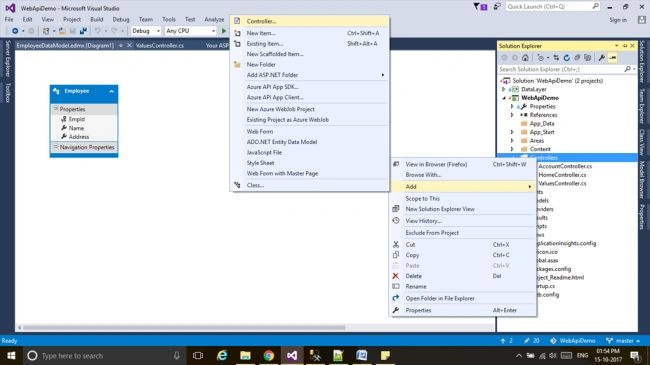This screenshot has width=650, height=365.
Task: Click the Sign in link
Action: [618, 20]
